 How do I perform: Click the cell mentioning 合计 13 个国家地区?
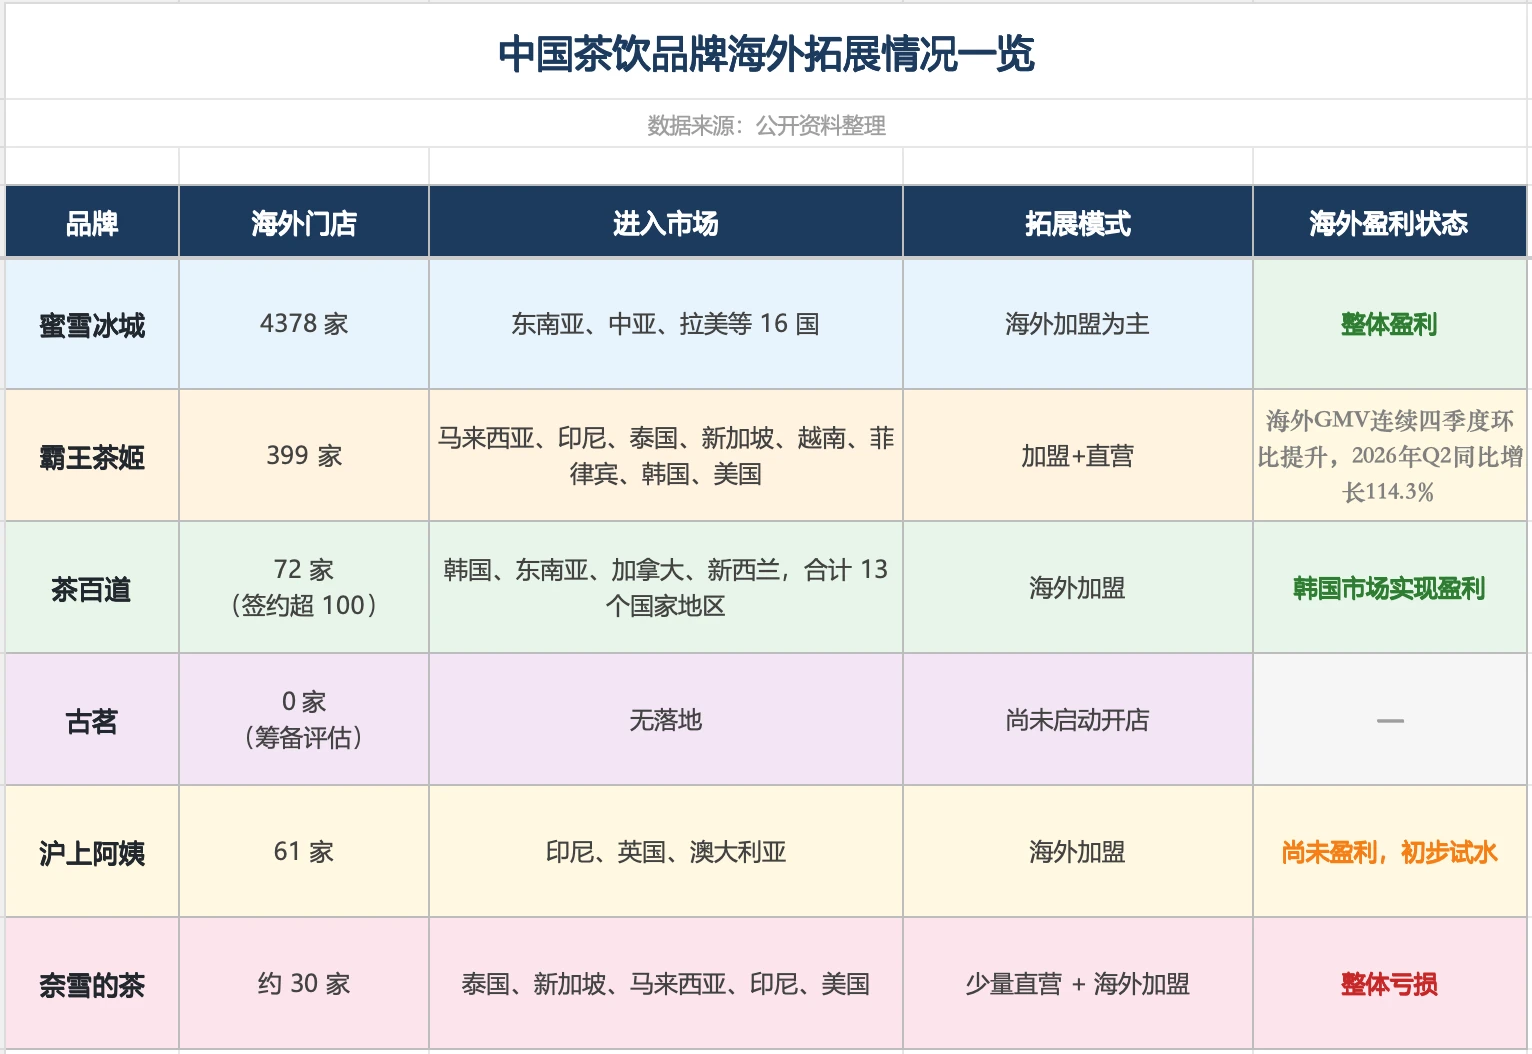pos(666,588)
